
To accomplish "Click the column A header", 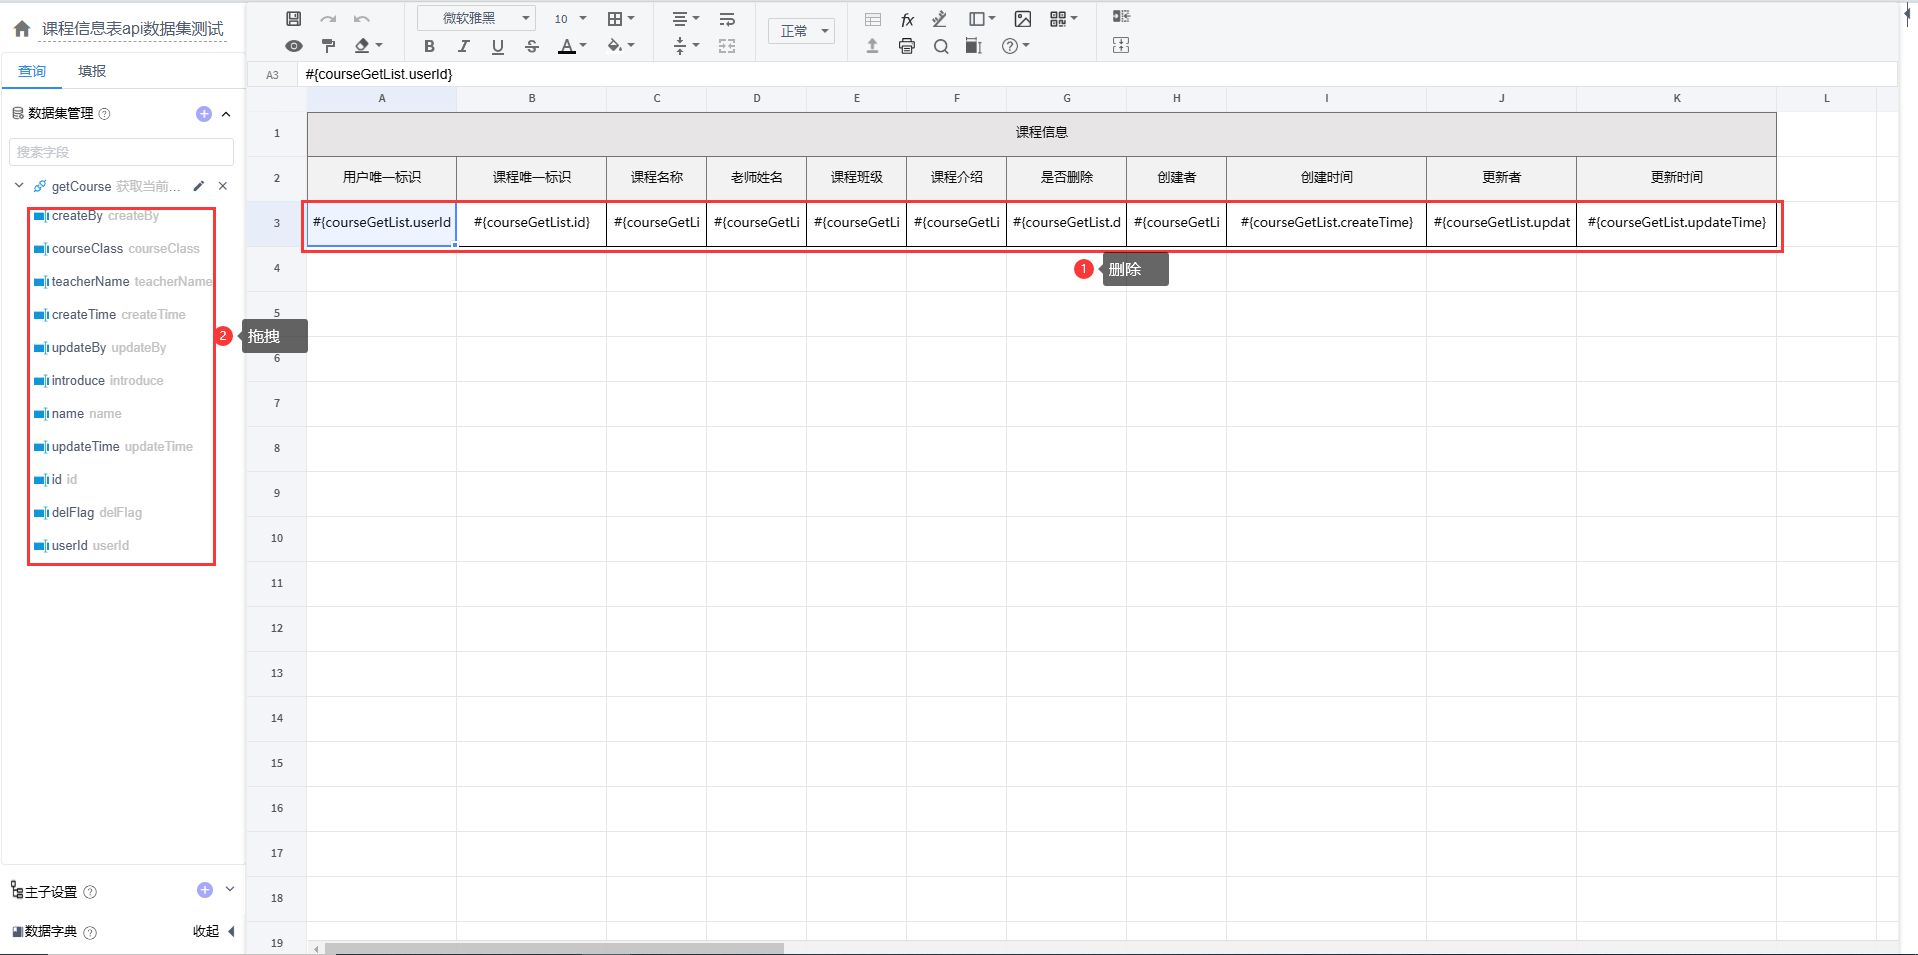I will click(381, 99).
